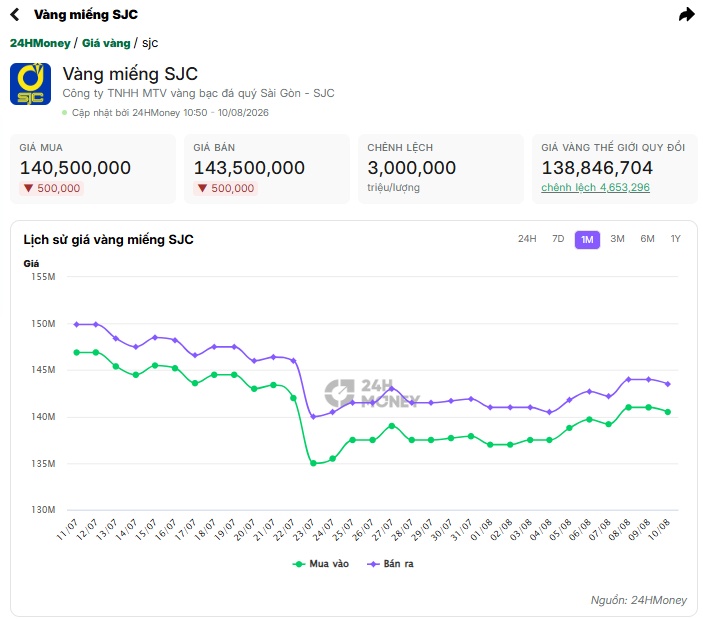Click the down 500,000 badge under GIÁ BÁN
This screenshot has height=619, width=703.
226,188
